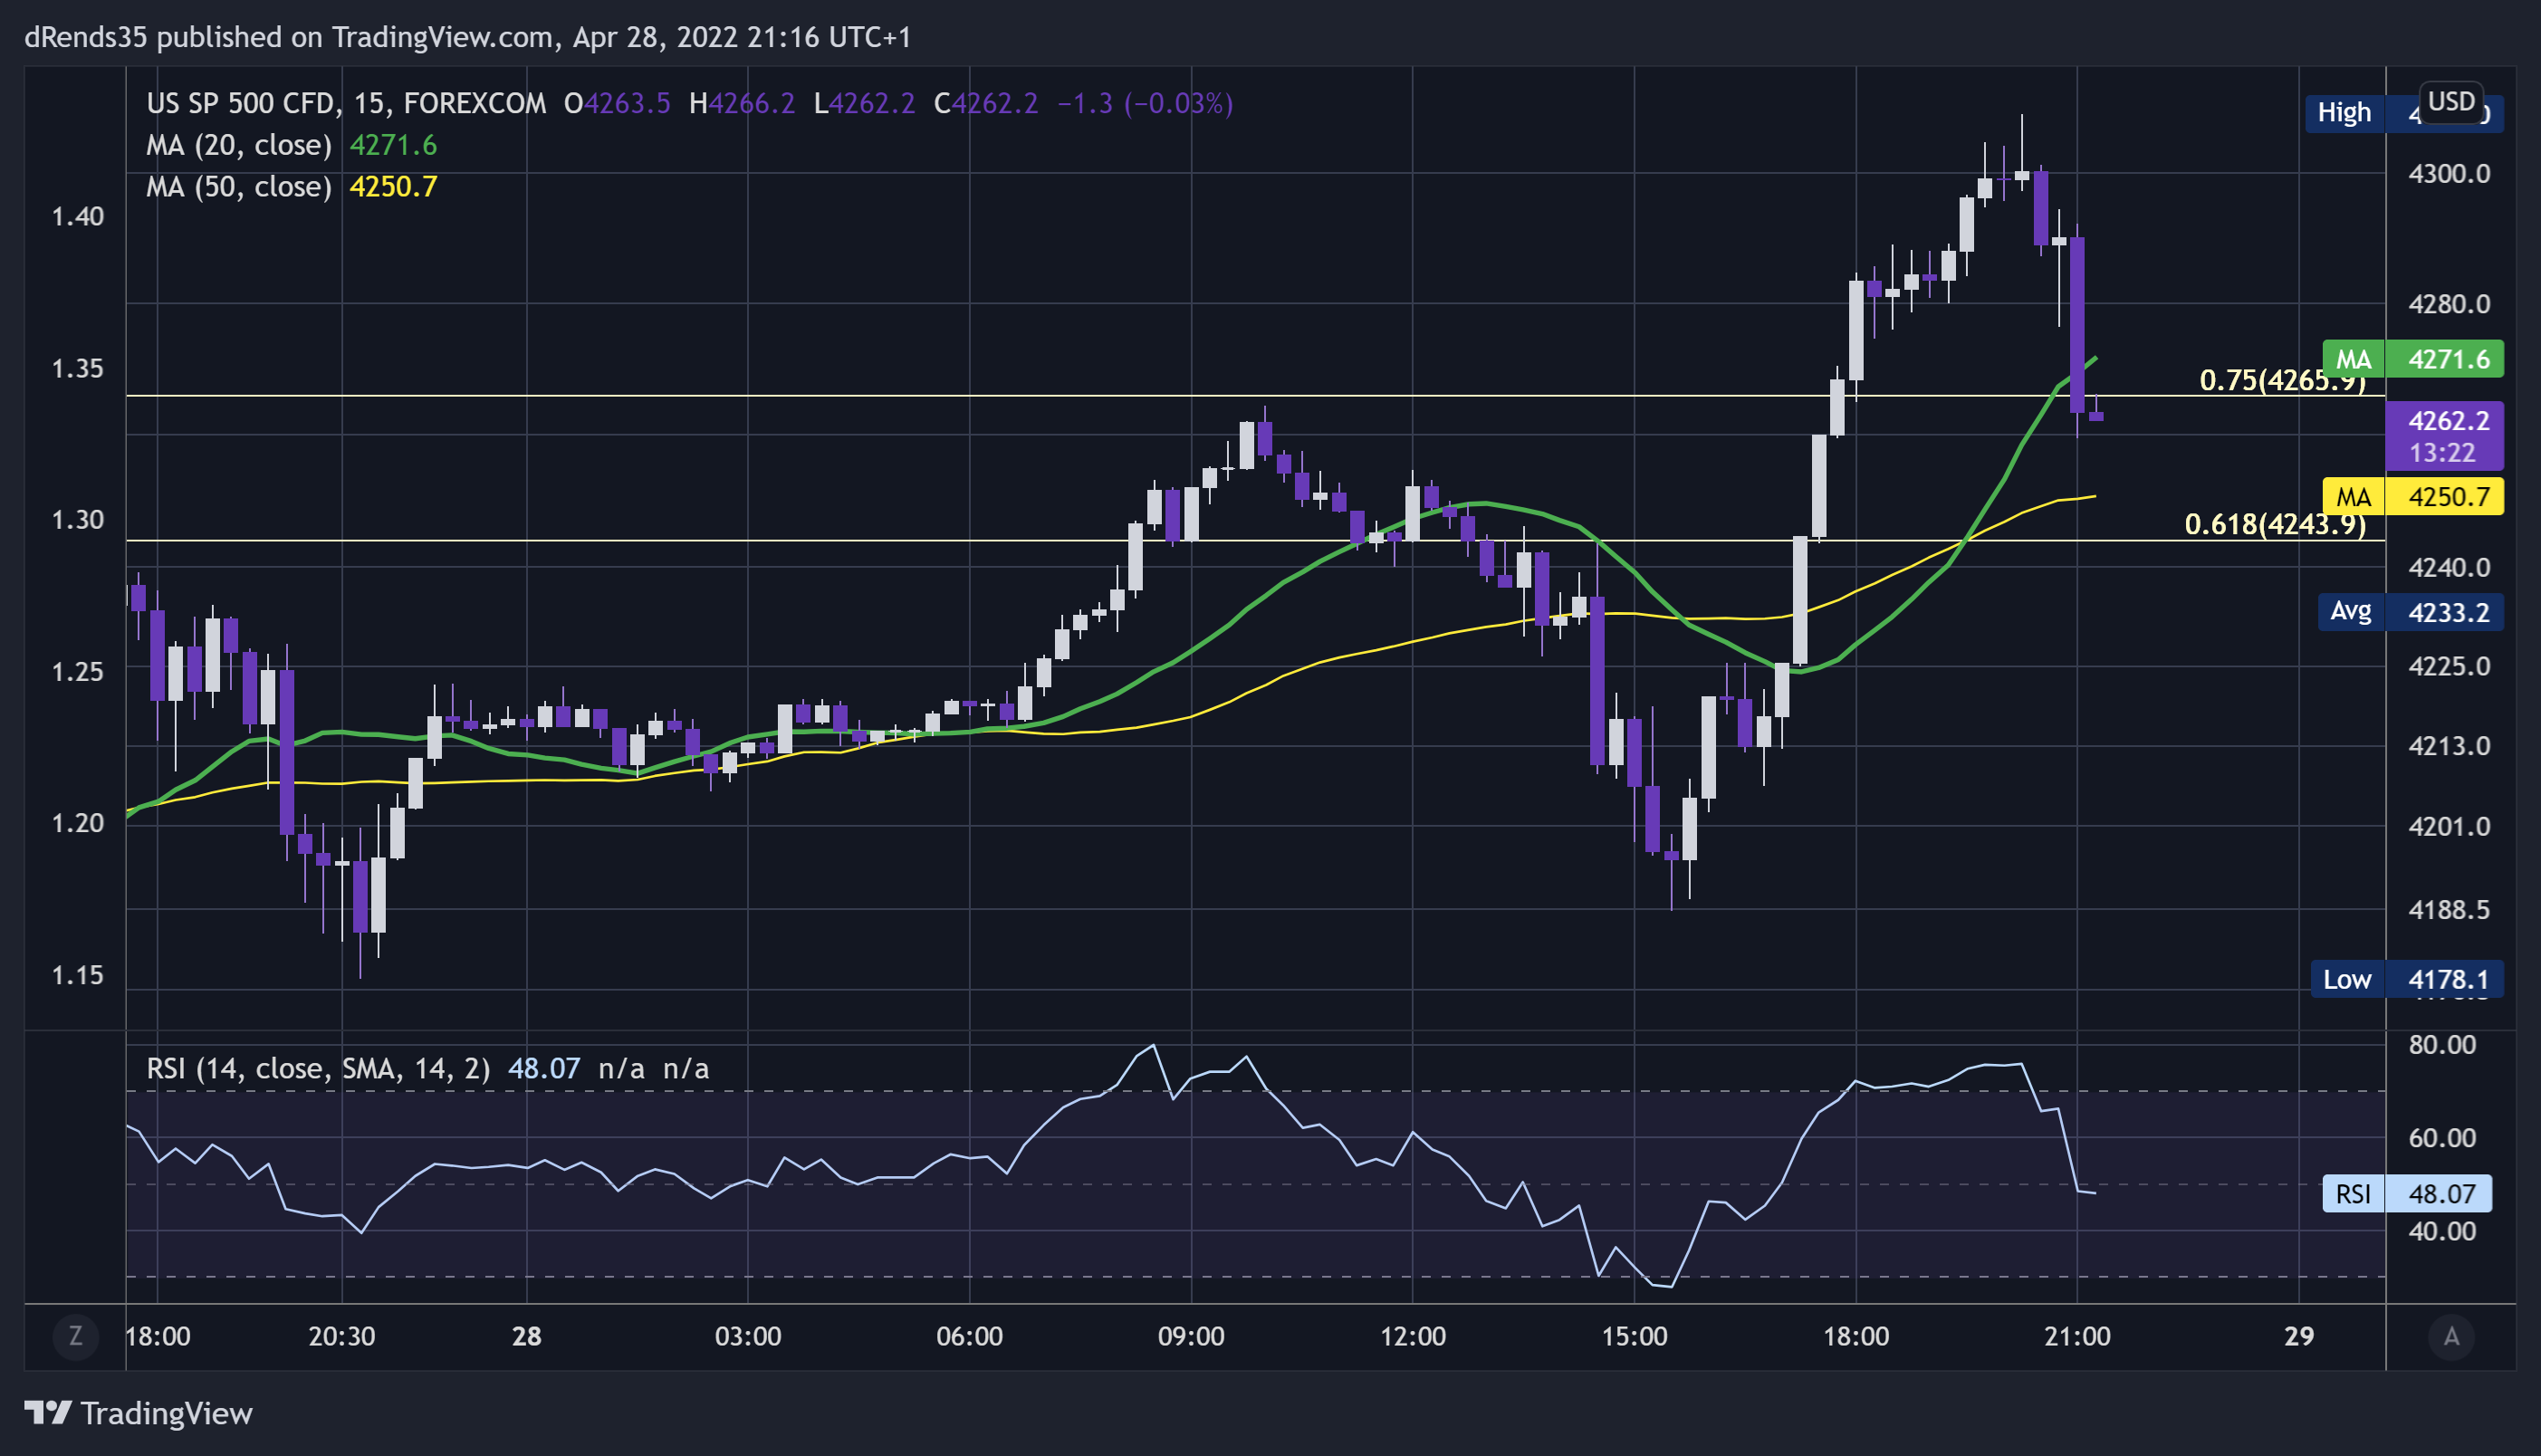Image resolution: width=2541 pixels, height=1456 pixels.
Task: Click the high value H4266.2
Action: 742,103
